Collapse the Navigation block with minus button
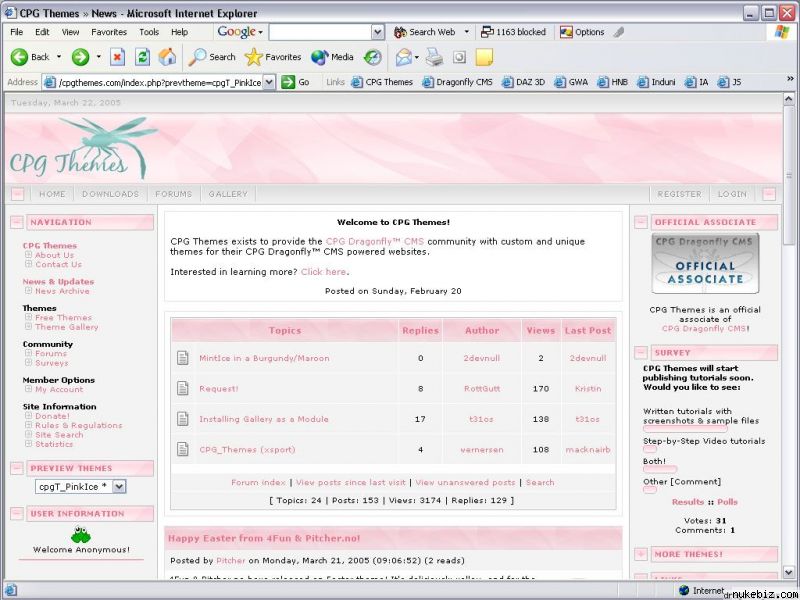Screen dimensions: 800x600 (17, 222)
